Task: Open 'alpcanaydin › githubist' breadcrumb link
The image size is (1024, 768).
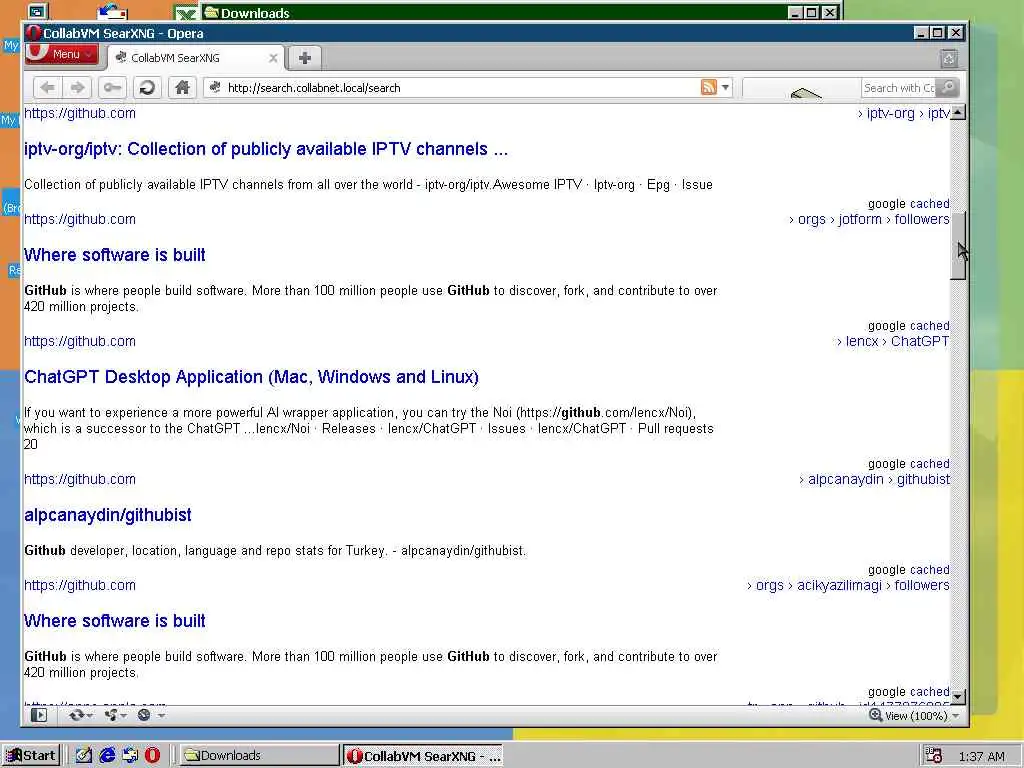Action: click(x=875, y=479)
